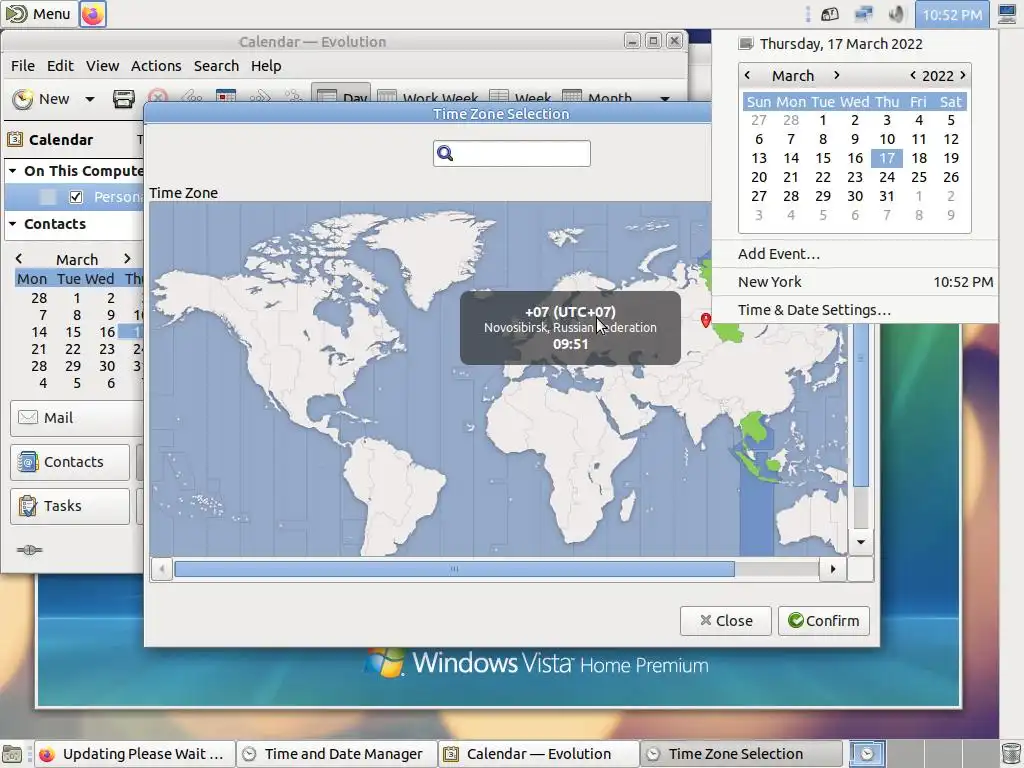Screen dimensions: 1024x768
Task: Click the Print icon in the Evolution toolbar
Action: tap(123, 99)
